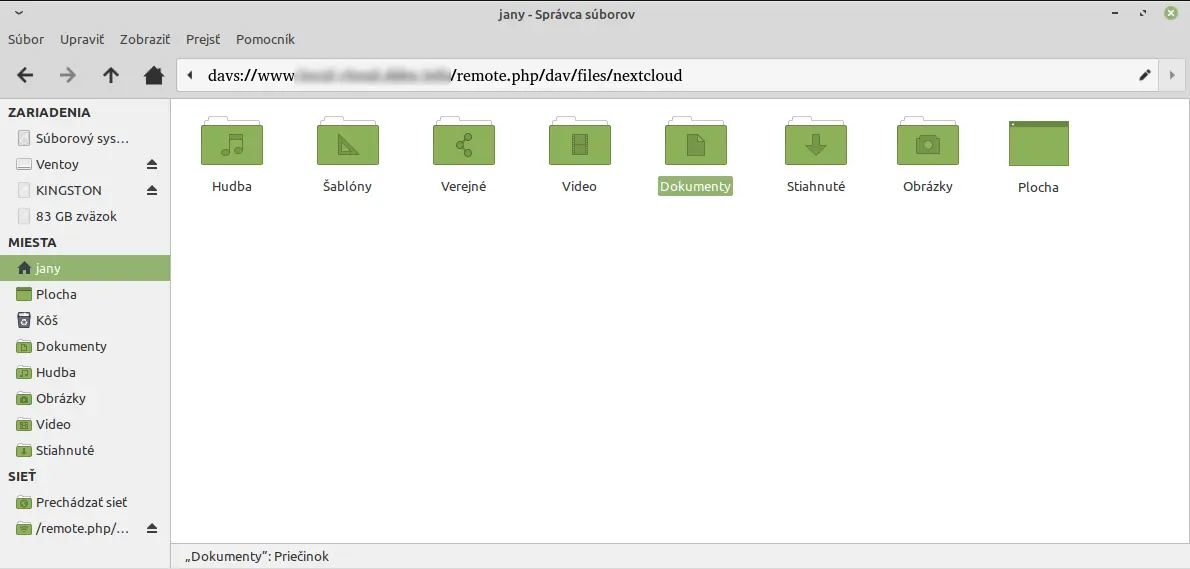Eject the Ventoy drive
Screen dimensions: 1190x569
coord(152,165)
